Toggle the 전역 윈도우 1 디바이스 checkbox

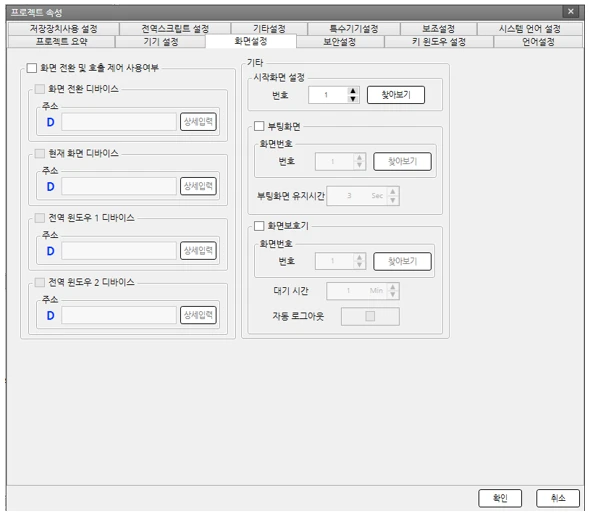tap(39, 218)
